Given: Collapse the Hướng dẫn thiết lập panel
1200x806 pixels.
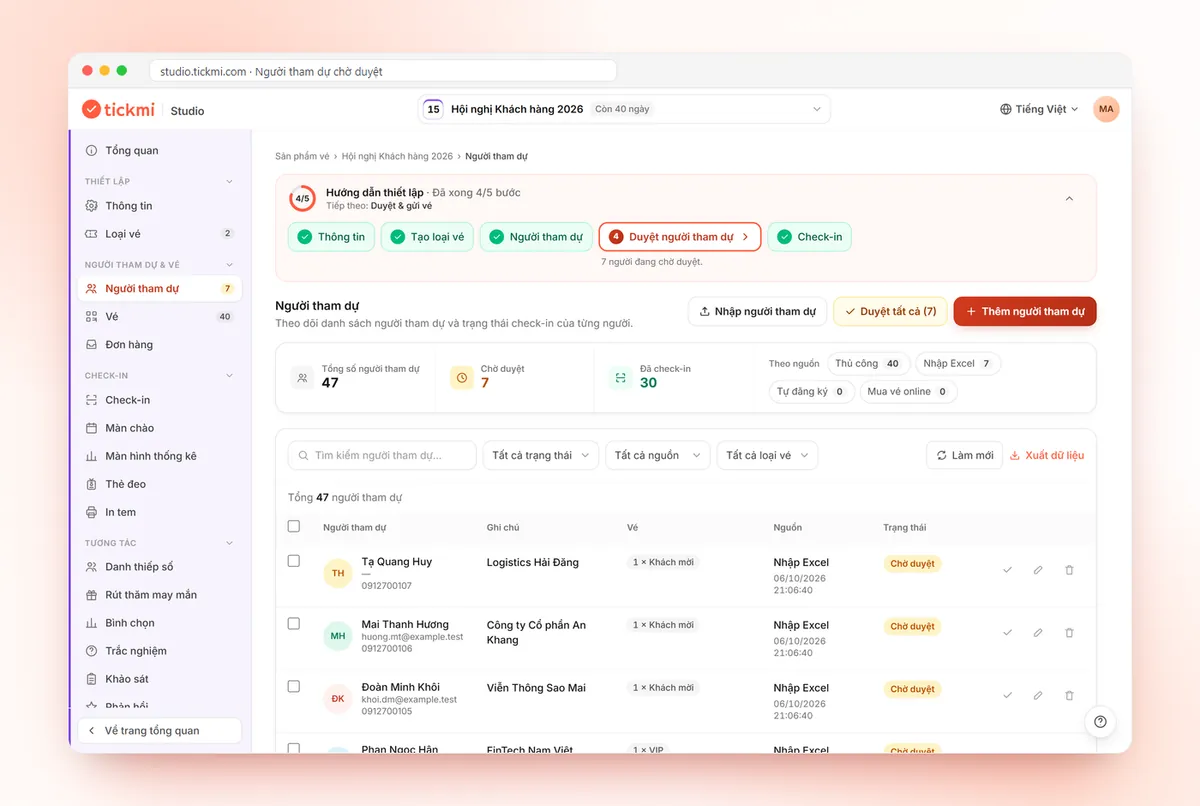Looking at the screenshot, I should pos(1069,199).
